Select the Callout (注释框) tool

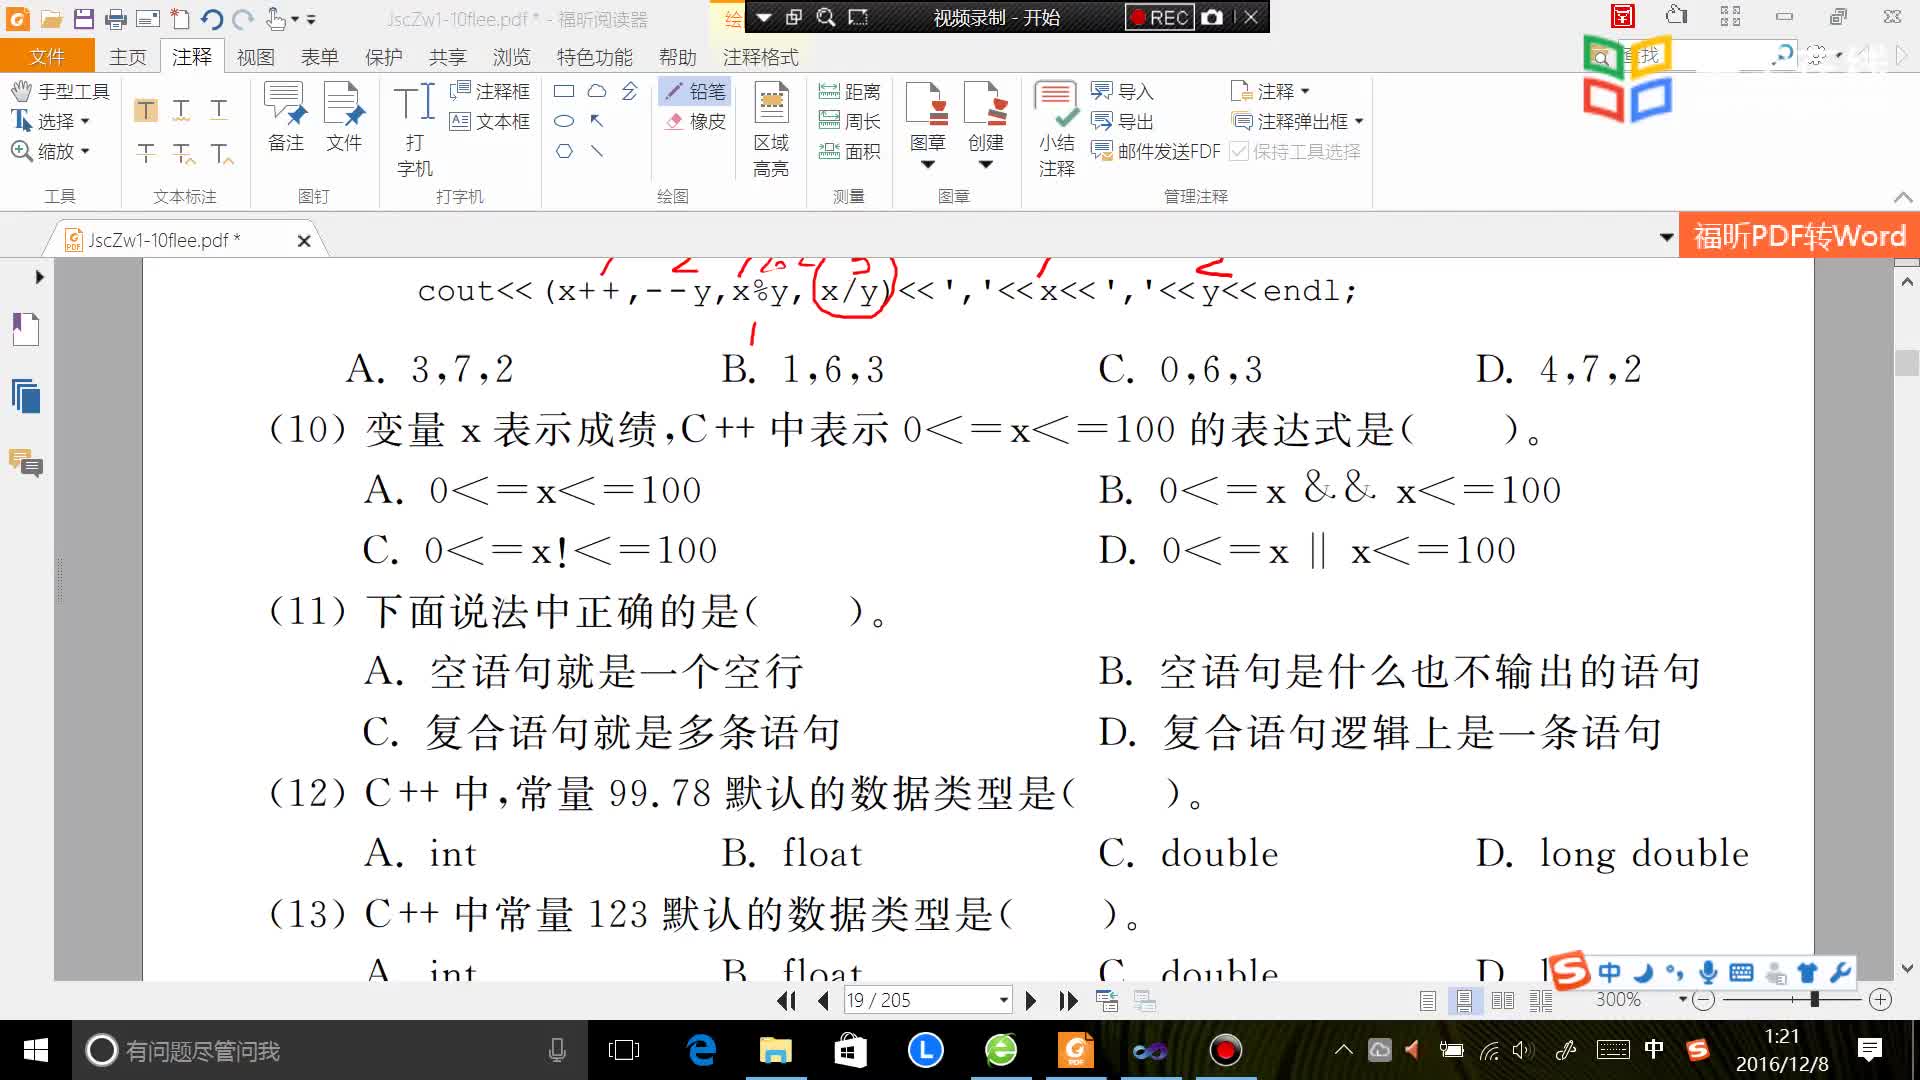[490, 91]
